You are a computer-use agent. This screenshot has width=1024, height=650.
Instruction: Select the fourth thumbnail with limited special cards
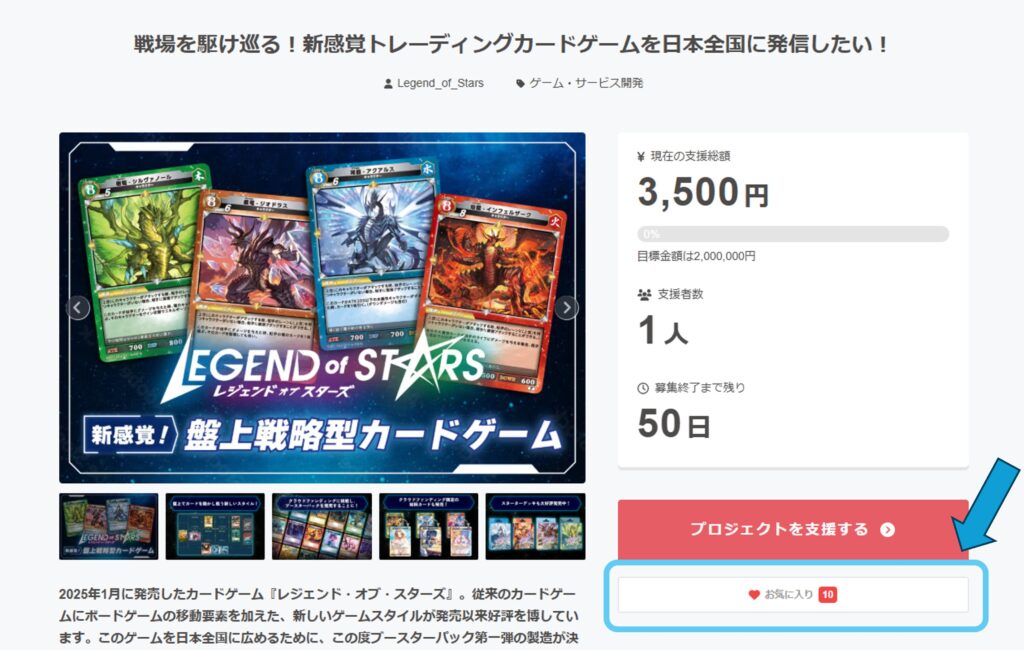pyautogui.click(x=428, y=527)
